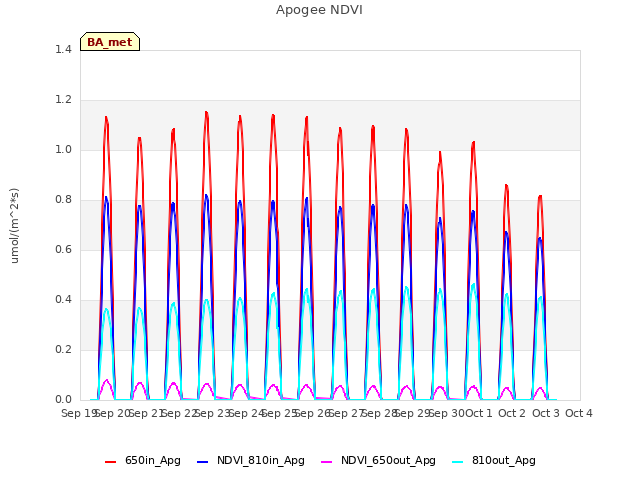Click the 1.2 y-axis tick label

[63, 100]
